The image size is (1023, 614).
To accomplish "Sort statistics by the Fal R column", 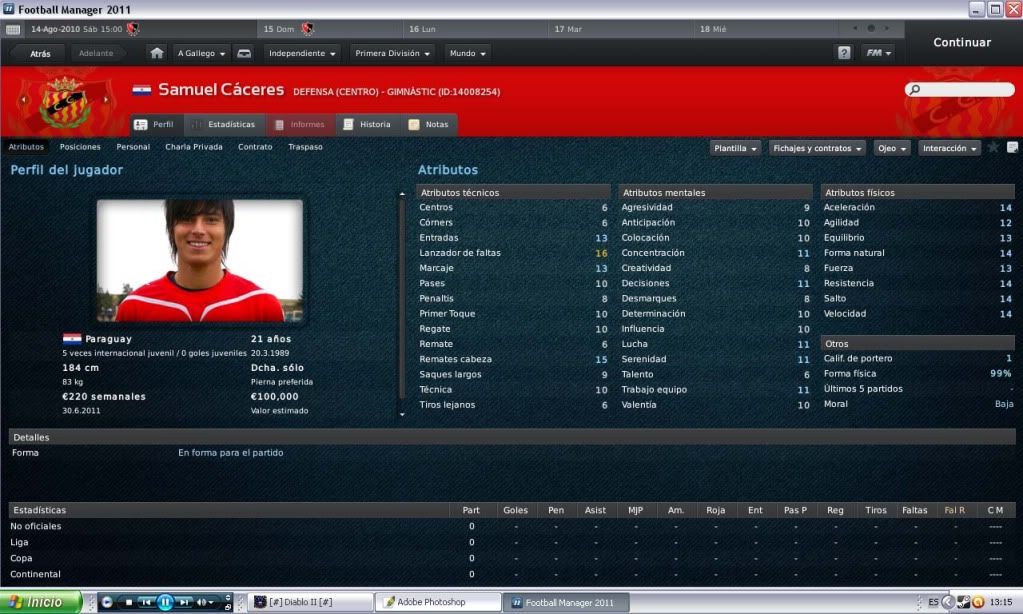I will point(954,510).
